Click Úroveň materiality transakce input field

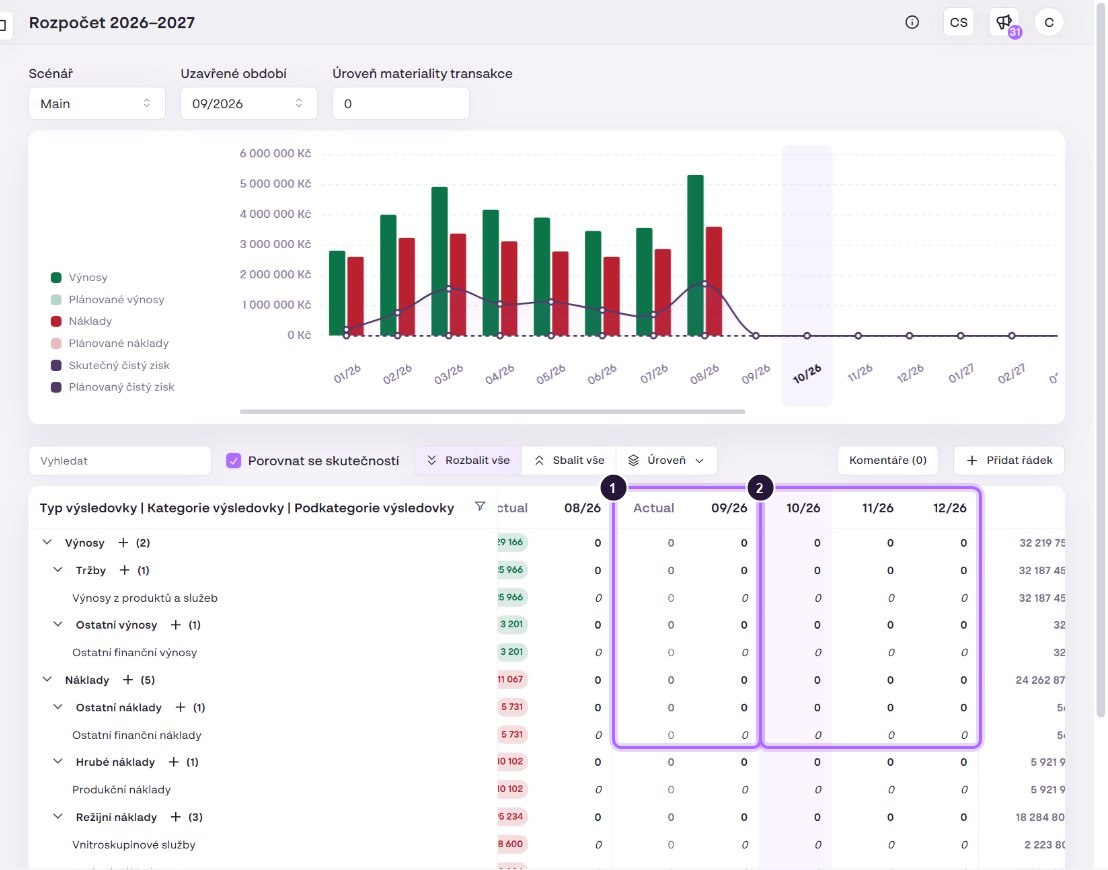(x=401, y=104)
